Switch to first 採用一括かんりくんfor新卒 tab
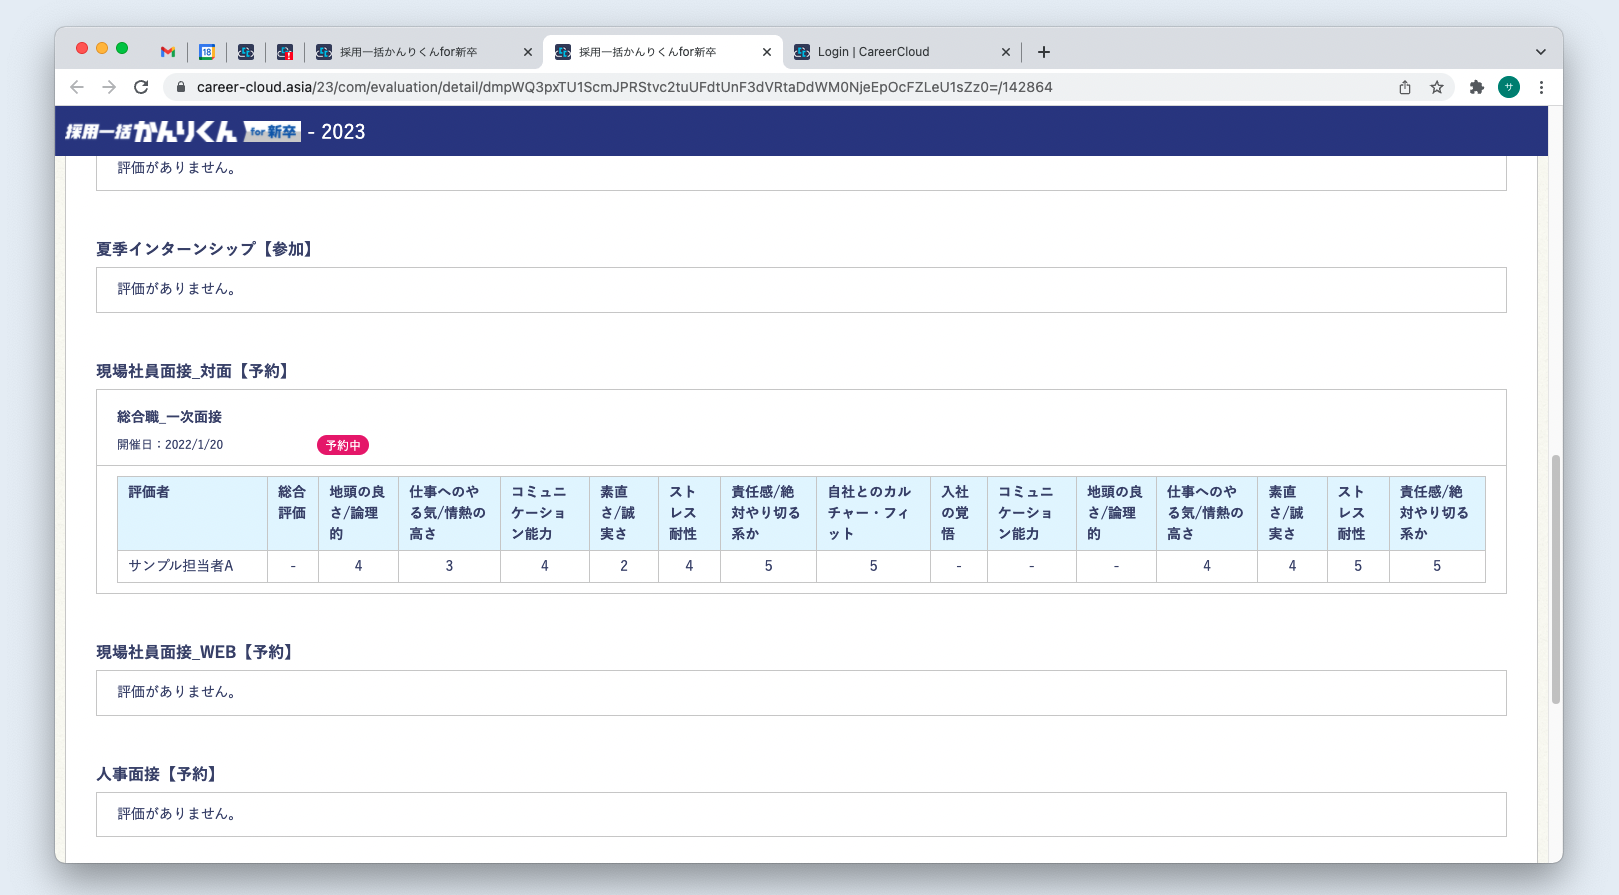The height and width of the screenshot is (895, 1619). [410, 52]
